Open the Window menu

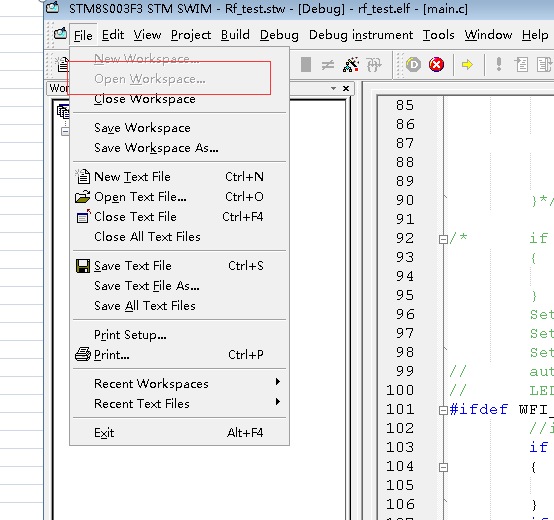[488, 35]
